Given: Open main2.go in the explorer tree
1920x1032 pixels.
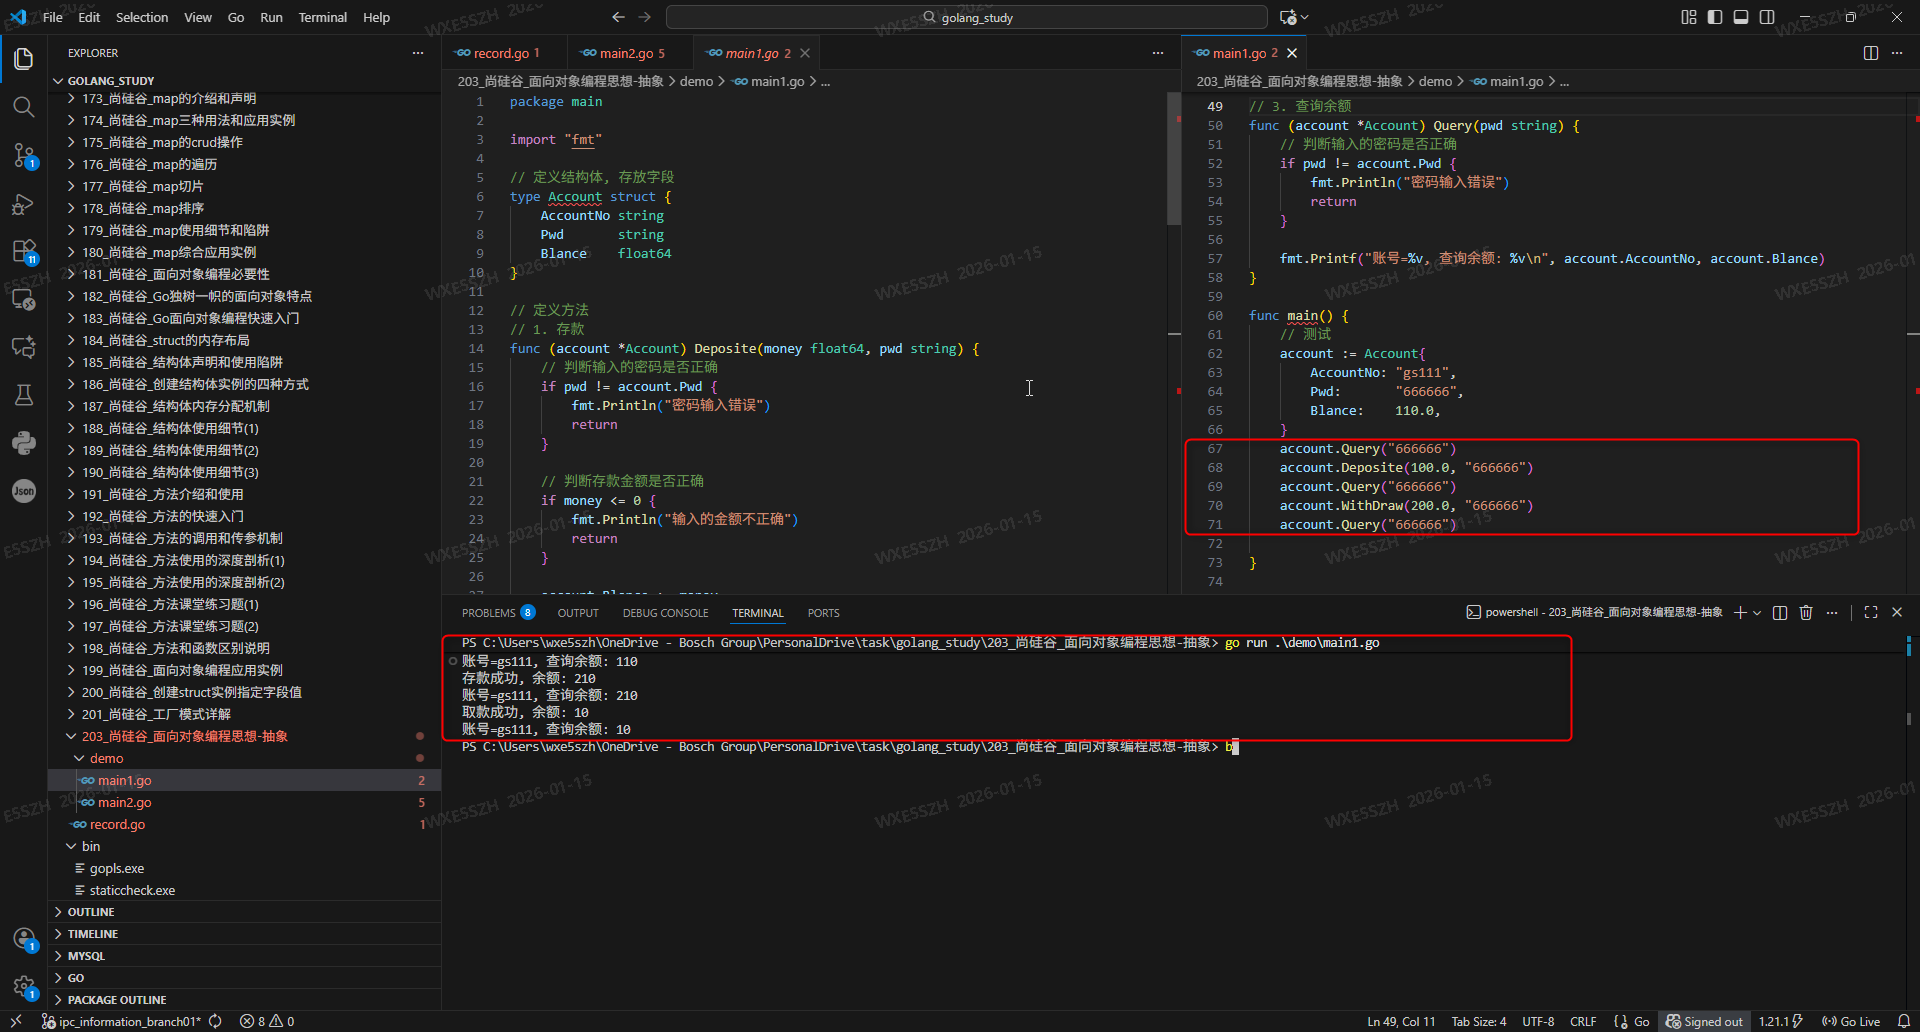Looking at the screenshot, I should 244,802.
